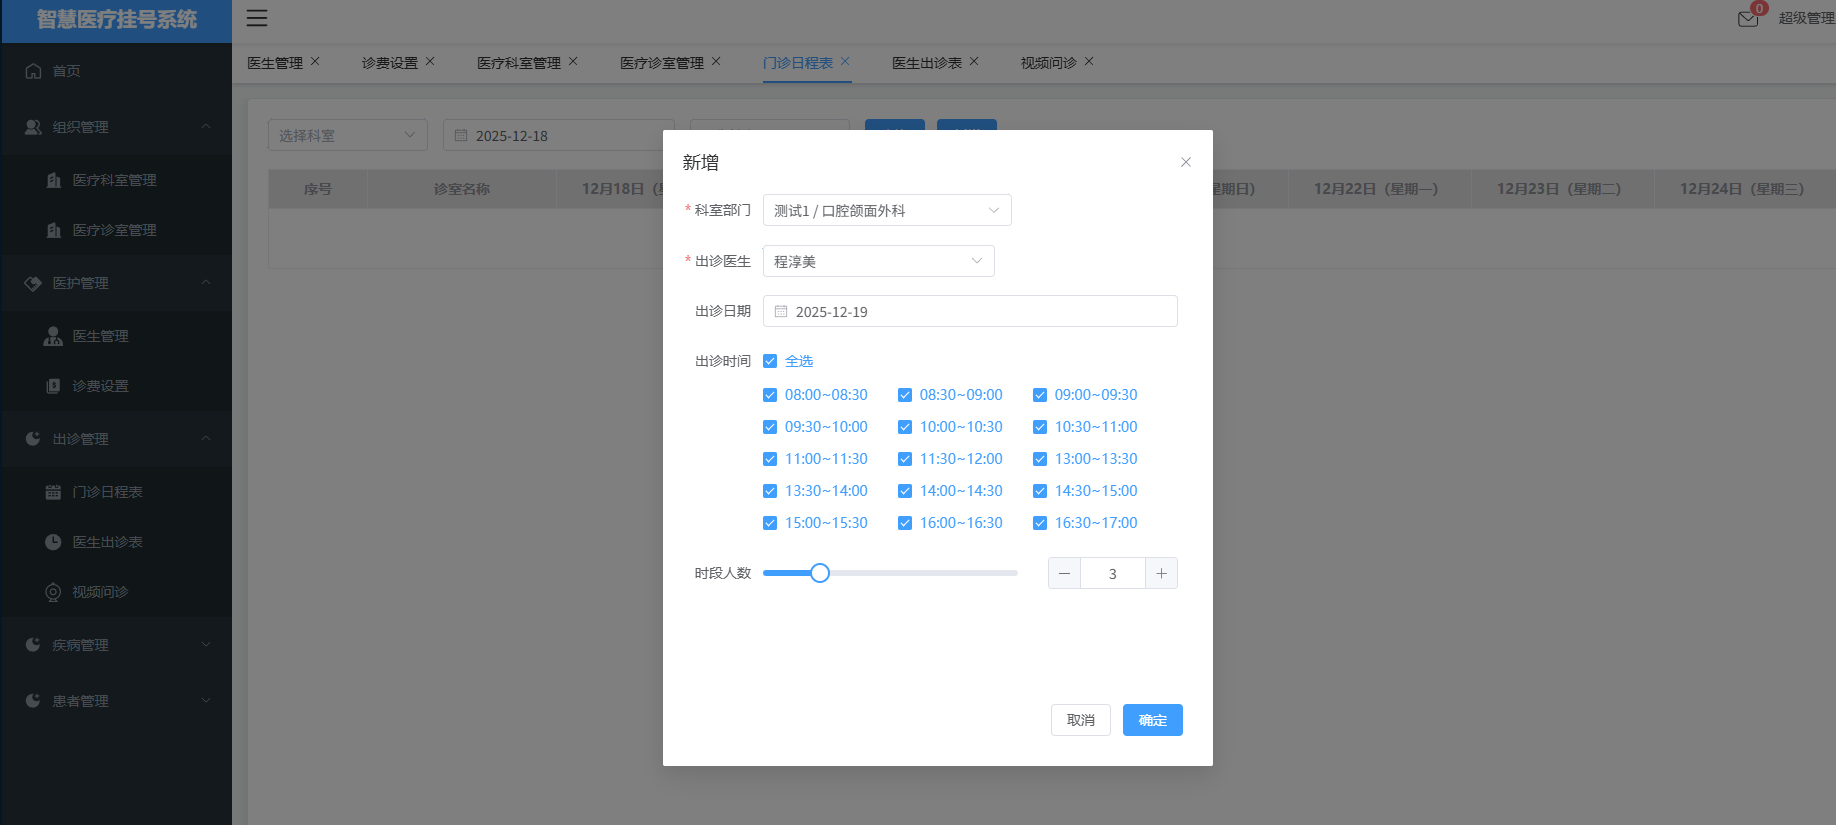Open the 超级管理 user menu
The width and height of the screenshot is (1836, 825).
pos(1806,18)
